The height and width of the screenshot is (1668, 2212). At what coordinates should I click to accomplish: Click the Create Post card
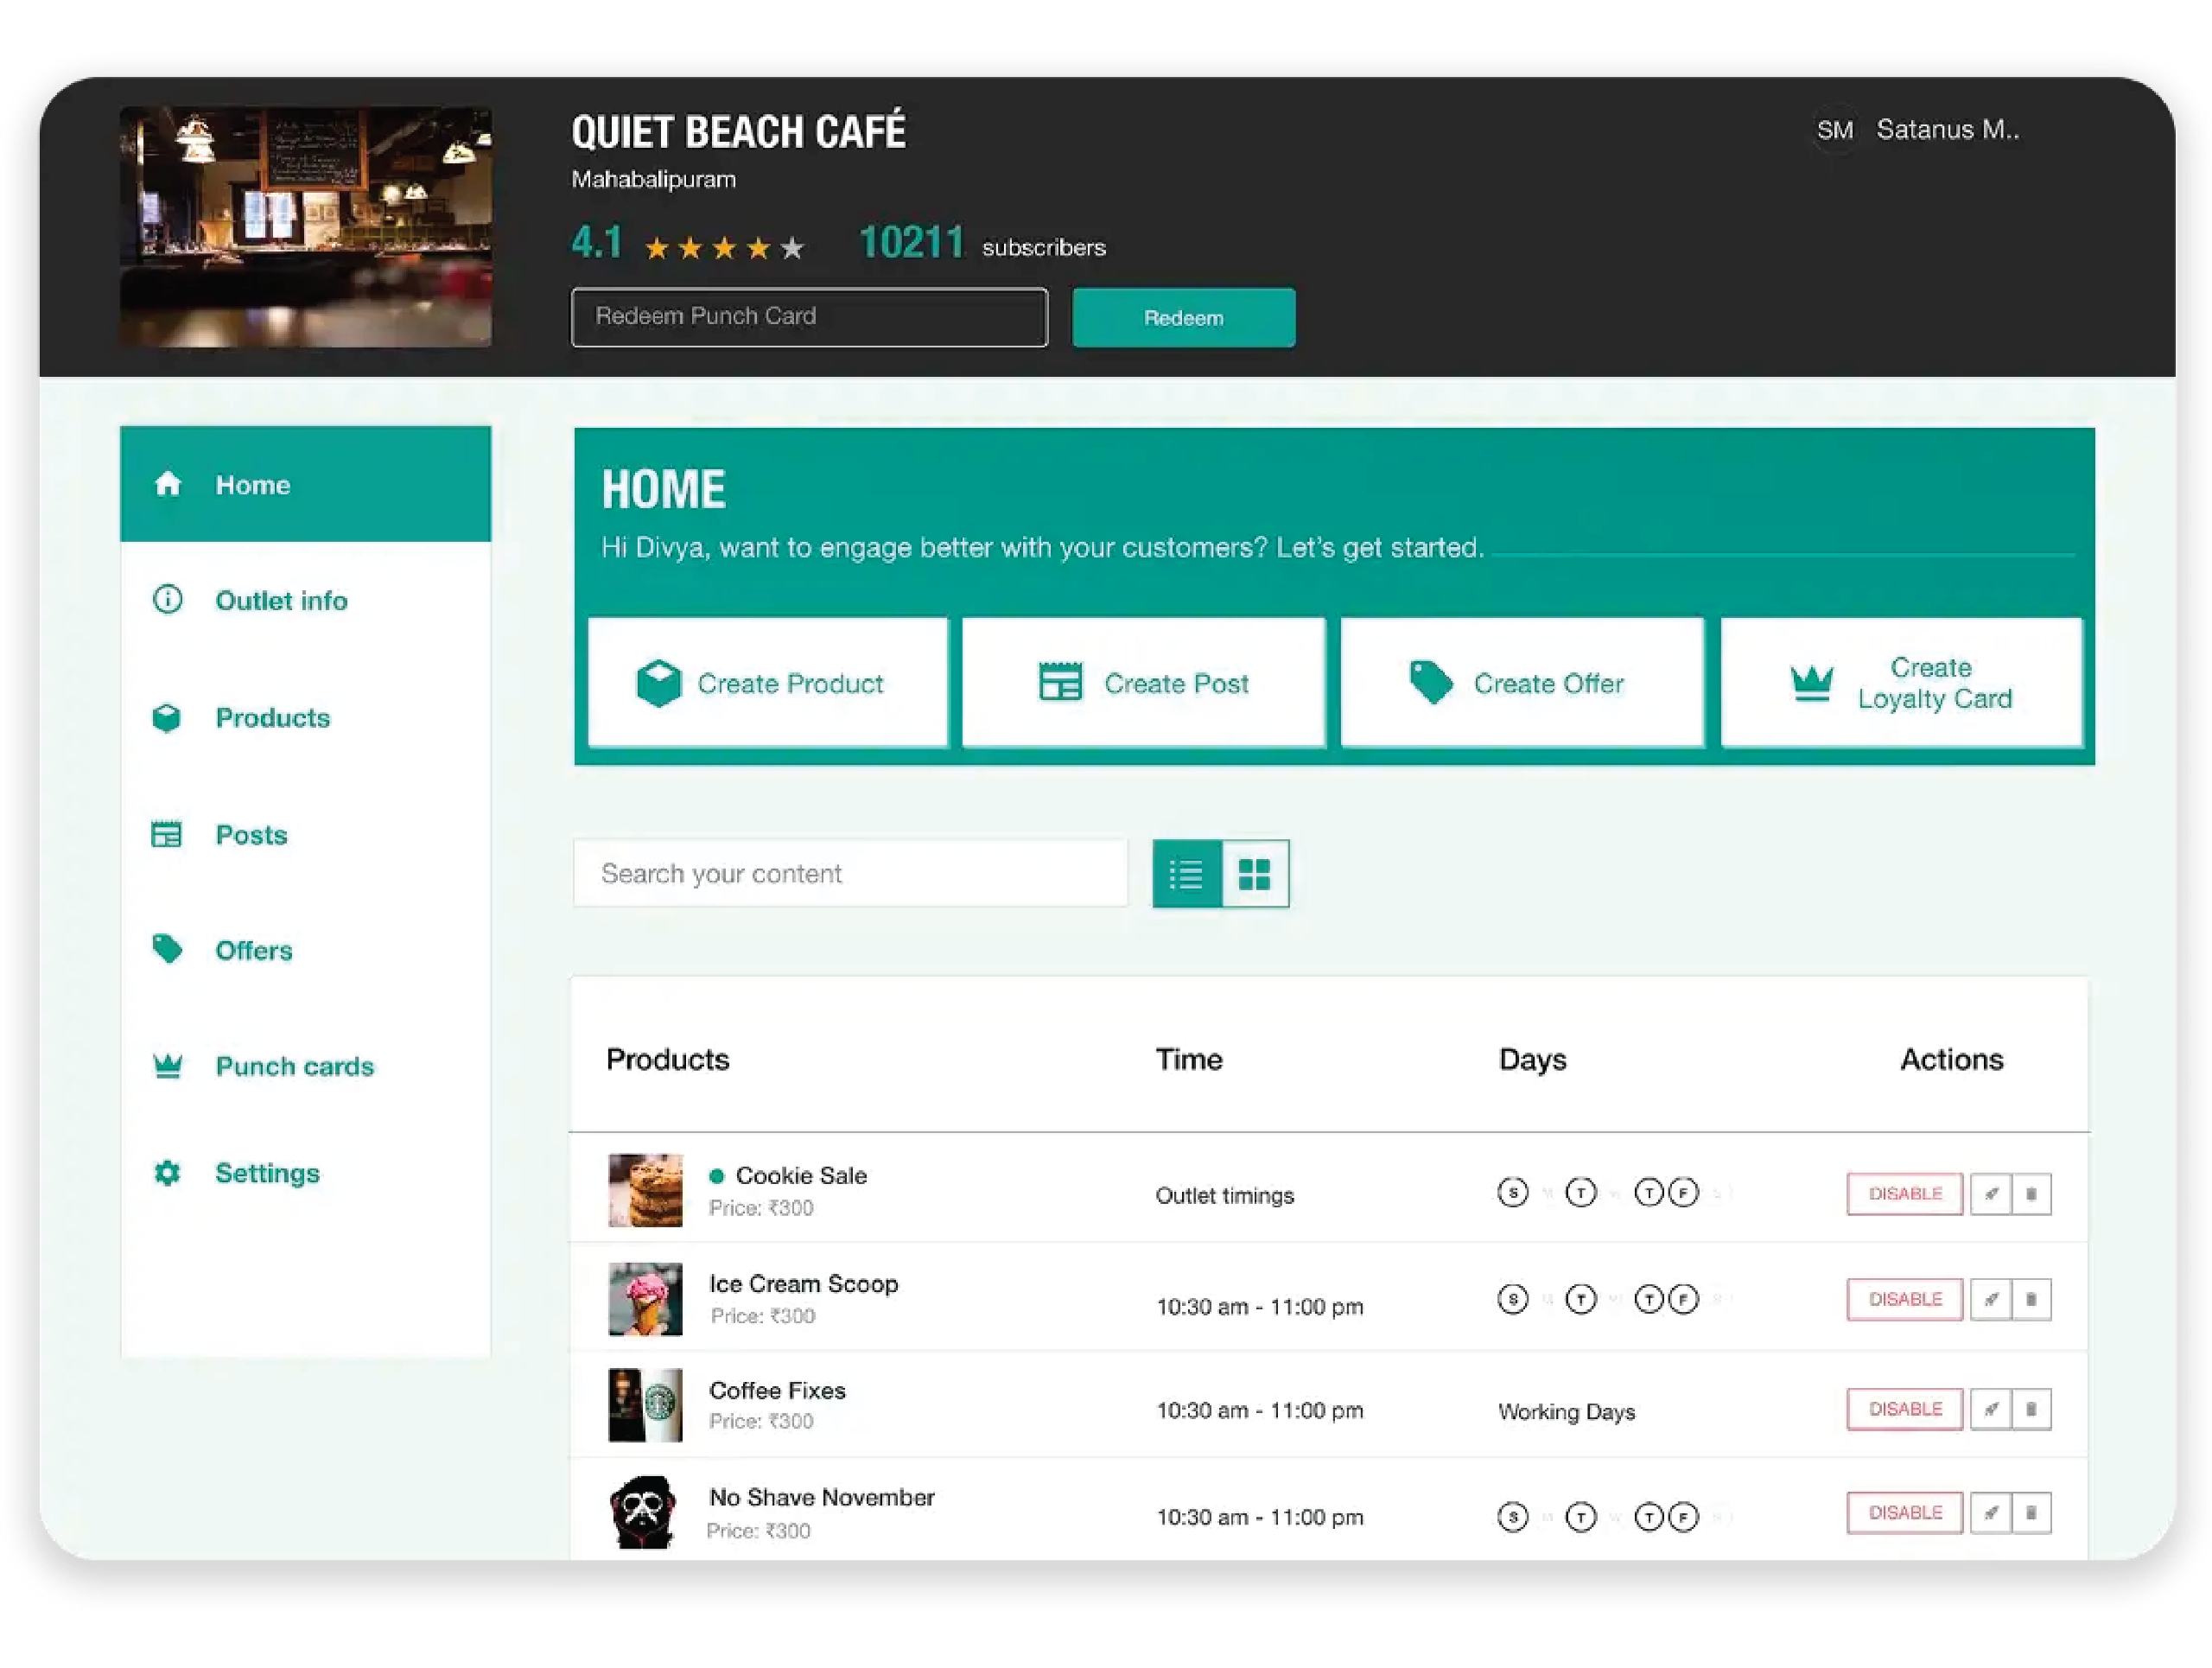coord(1143,683)
